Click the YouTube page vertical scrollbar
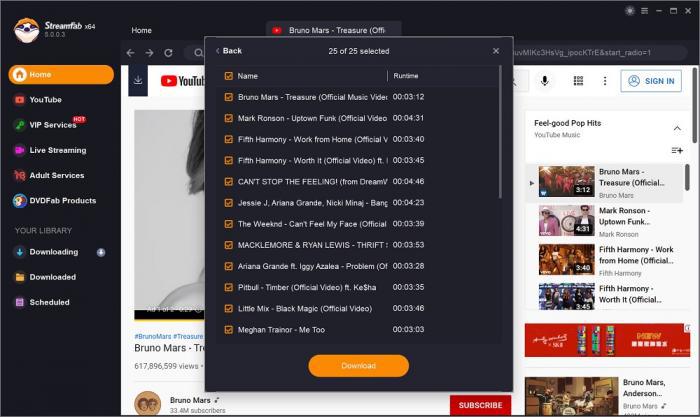 point(695,105)
